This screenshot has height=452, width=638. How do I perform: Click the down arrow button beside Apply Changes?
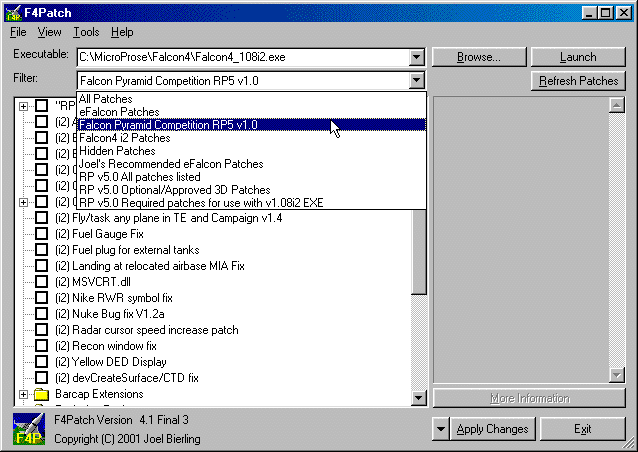441,429
